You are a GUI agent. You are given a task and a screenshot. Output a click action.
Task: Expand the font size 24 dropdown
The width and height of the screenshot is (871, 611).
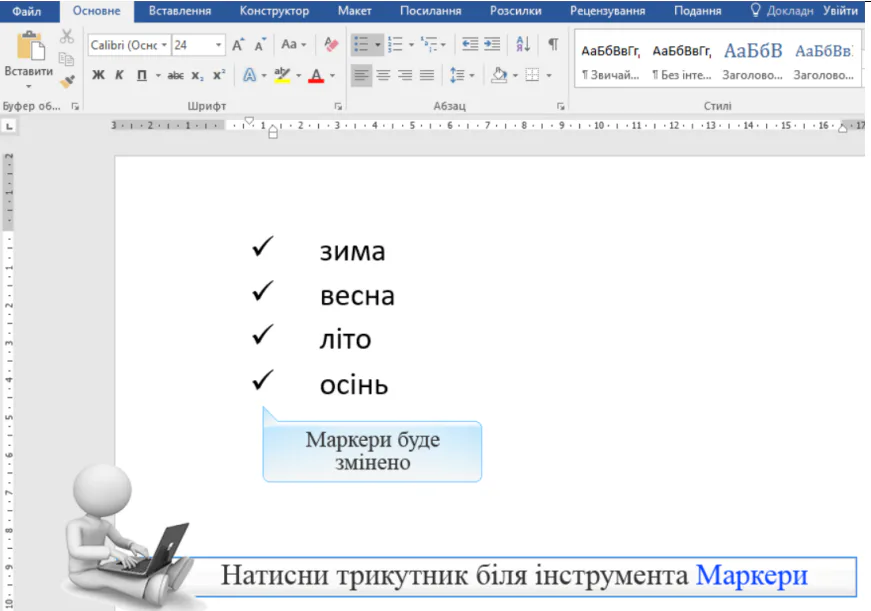pyautogui.click(x=218, y=45)
